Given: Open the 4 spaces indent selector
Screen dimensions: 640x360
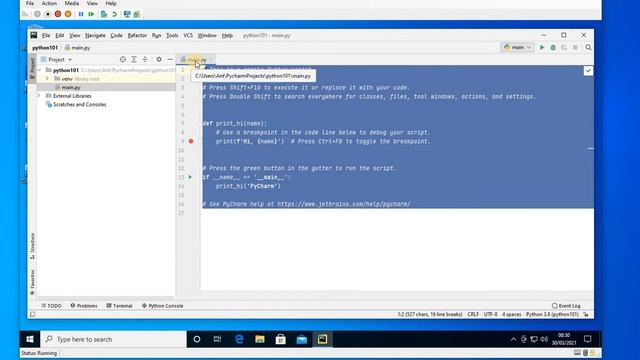Looking at the screenshot, I should 511,314.
